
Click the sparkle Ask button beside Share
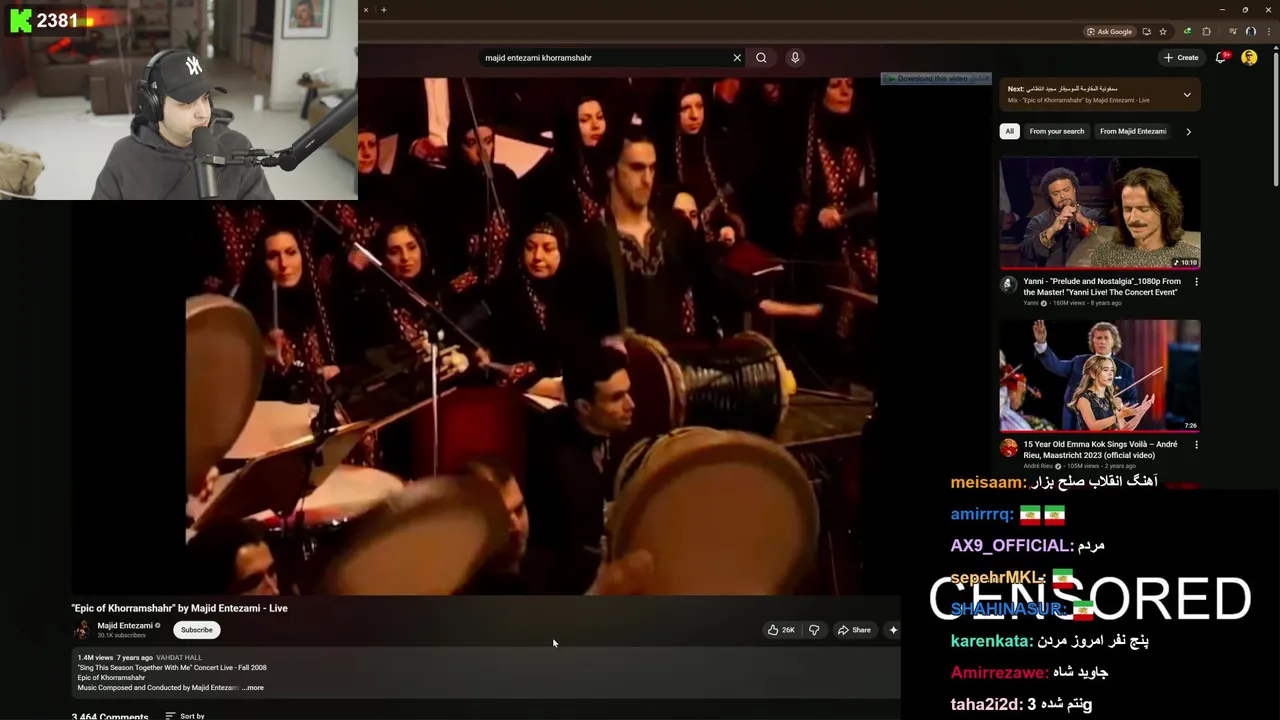[x=893, y=630]
